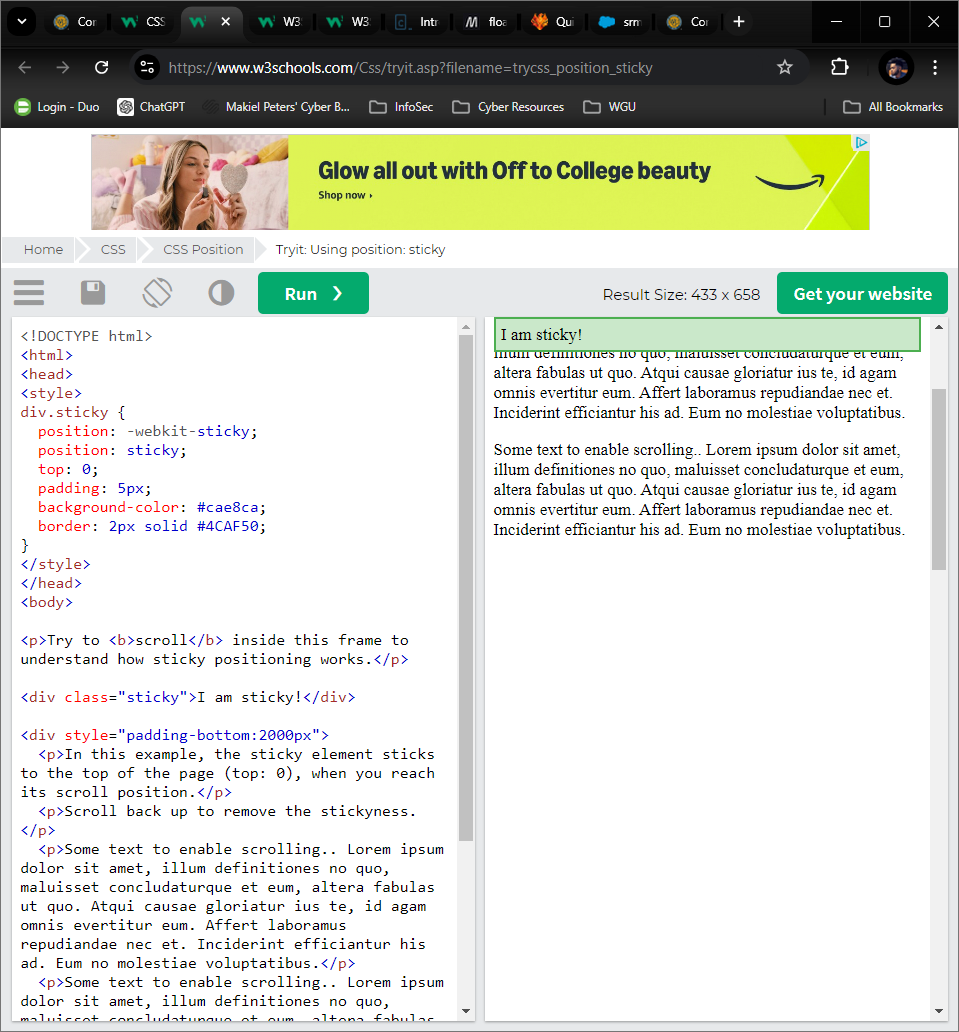Open the W3Schools hamburger menu icon
The width and height of the screenshot is (959, 1032).
pos(29,293)
